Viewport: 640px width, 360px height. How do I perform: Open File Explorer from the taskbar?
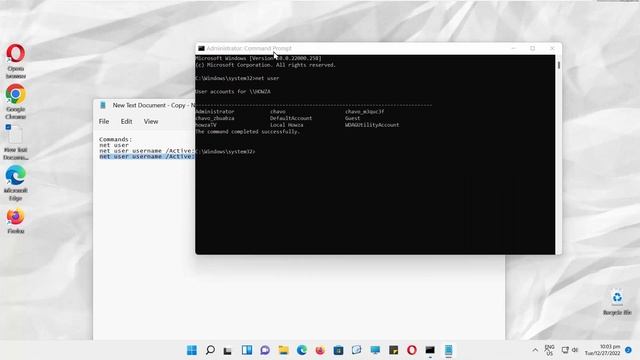click(283, 350)
